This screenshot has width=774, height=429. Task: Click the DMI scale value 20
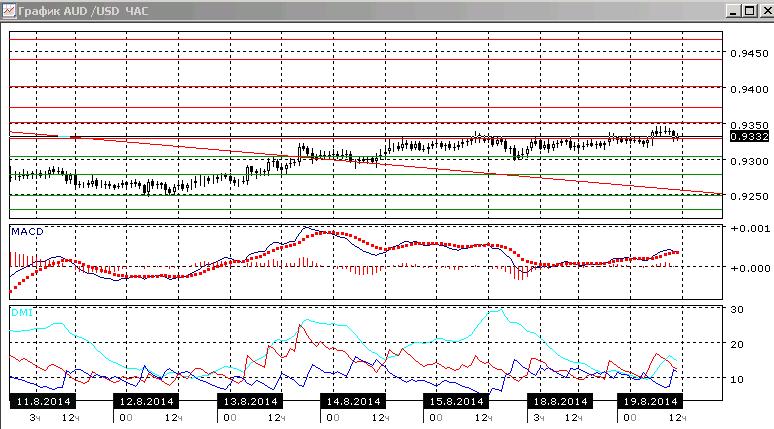pyautogui.click(x=737, y=345)
